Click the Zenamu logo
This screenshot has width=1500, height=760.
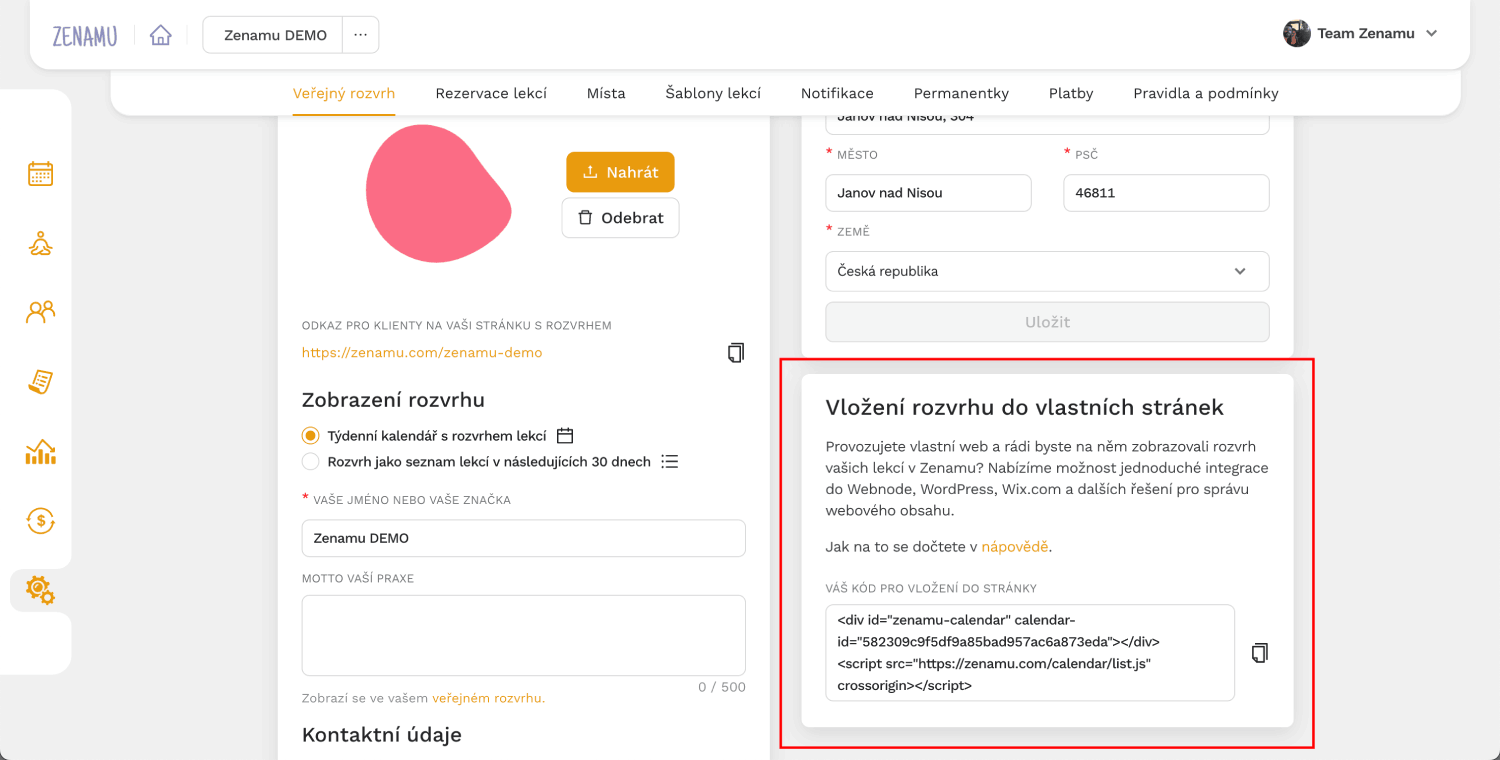85,35
